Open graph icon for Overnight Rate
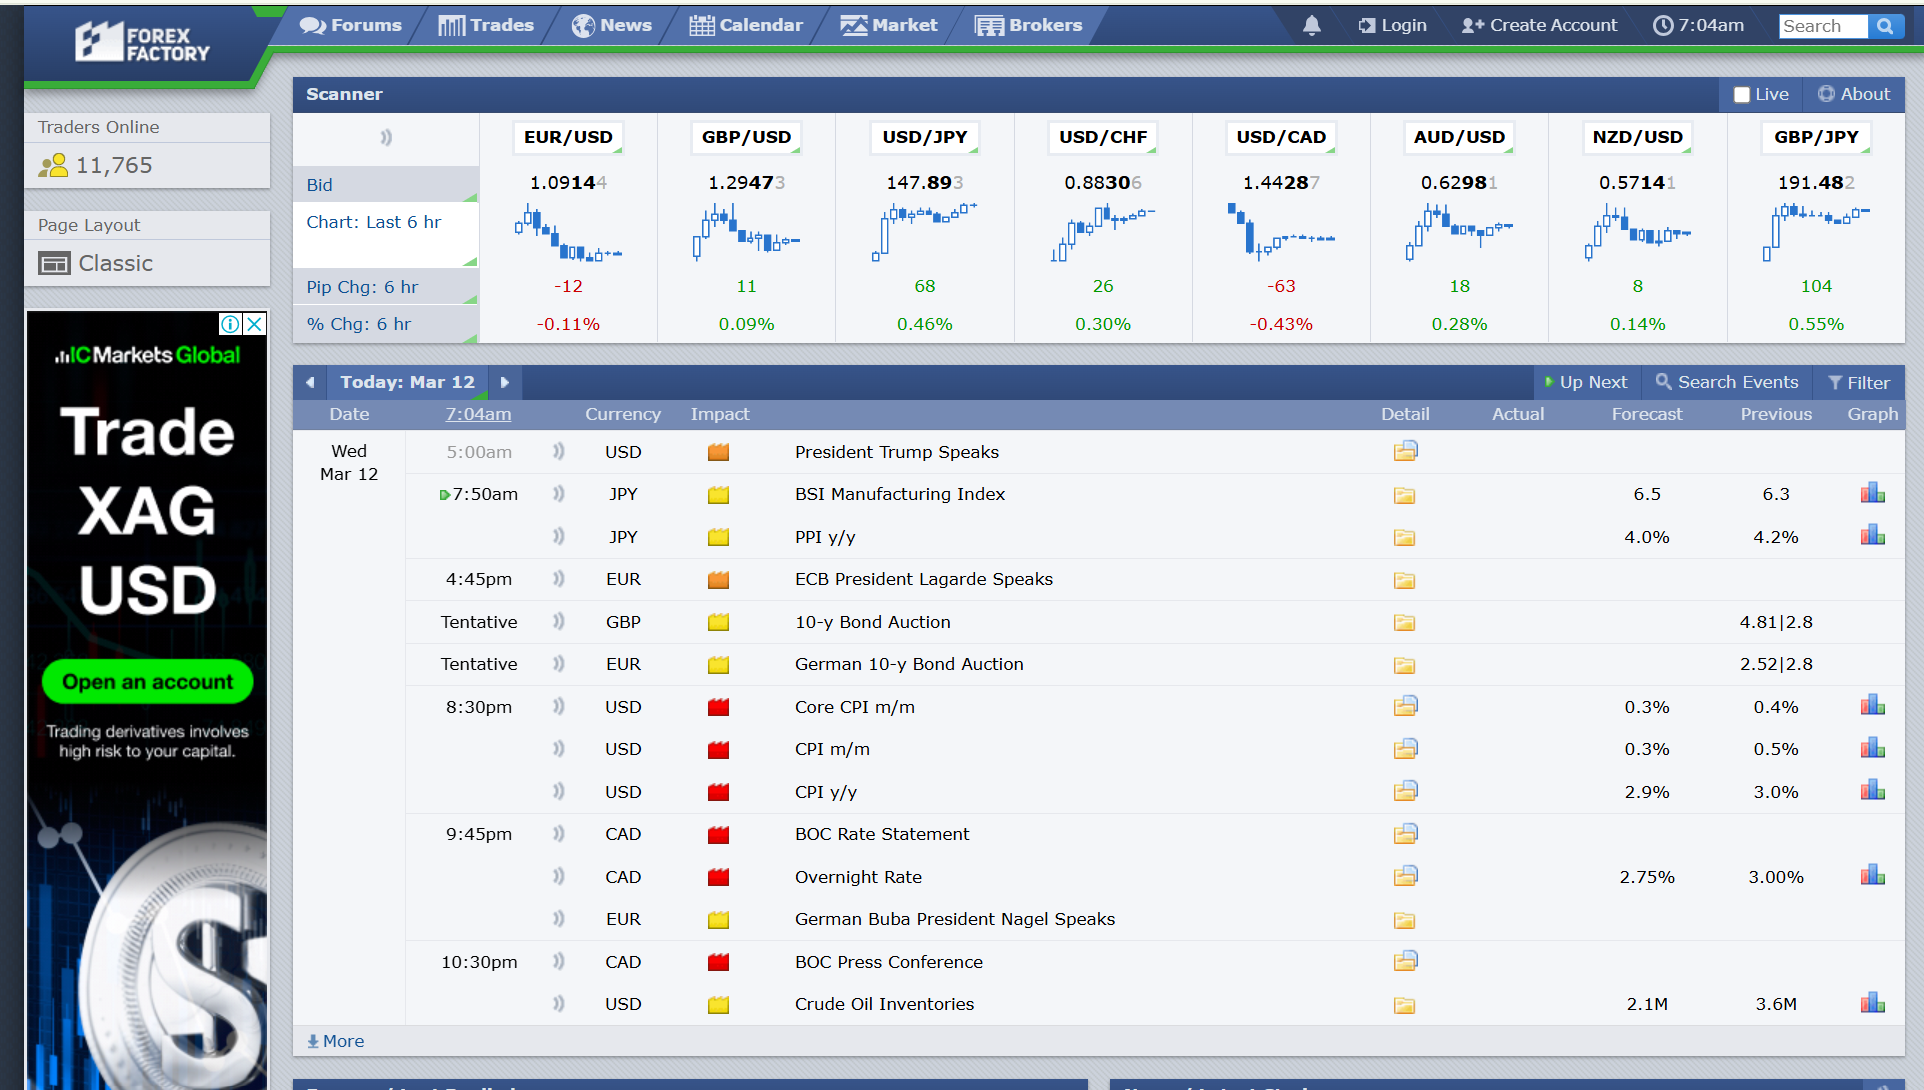1924x1090 pixels. click(x=1872, y=877)
